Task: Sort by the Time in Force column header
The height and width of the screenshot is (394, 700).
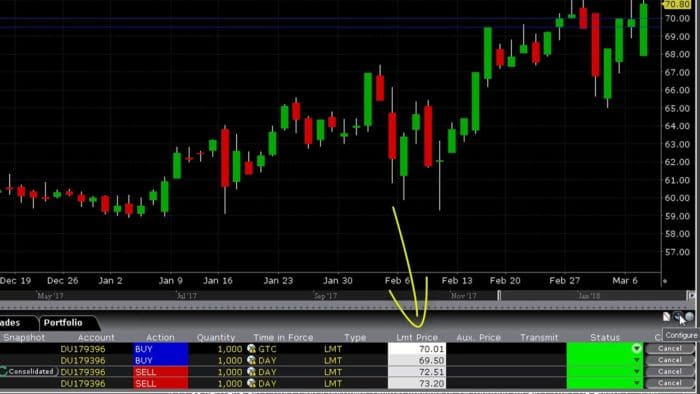Action: tap(283, 337)
